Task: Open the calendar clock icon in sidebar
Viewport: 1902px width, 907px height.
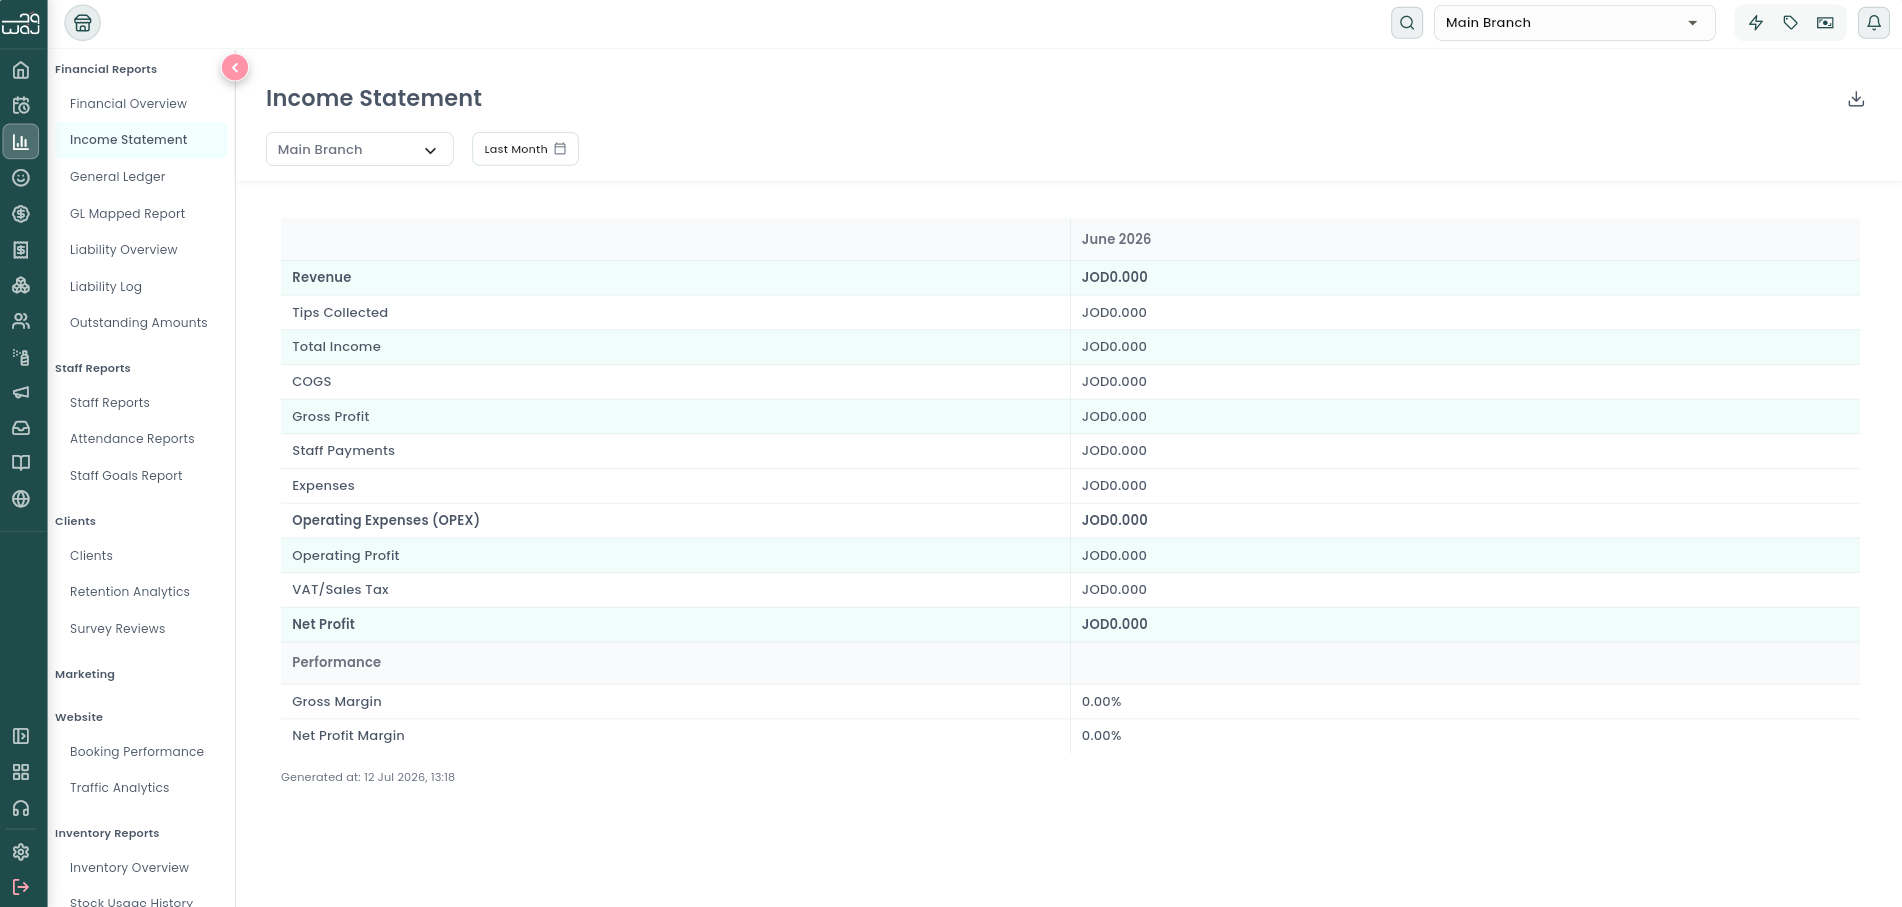Action: [x=21, y=105]
